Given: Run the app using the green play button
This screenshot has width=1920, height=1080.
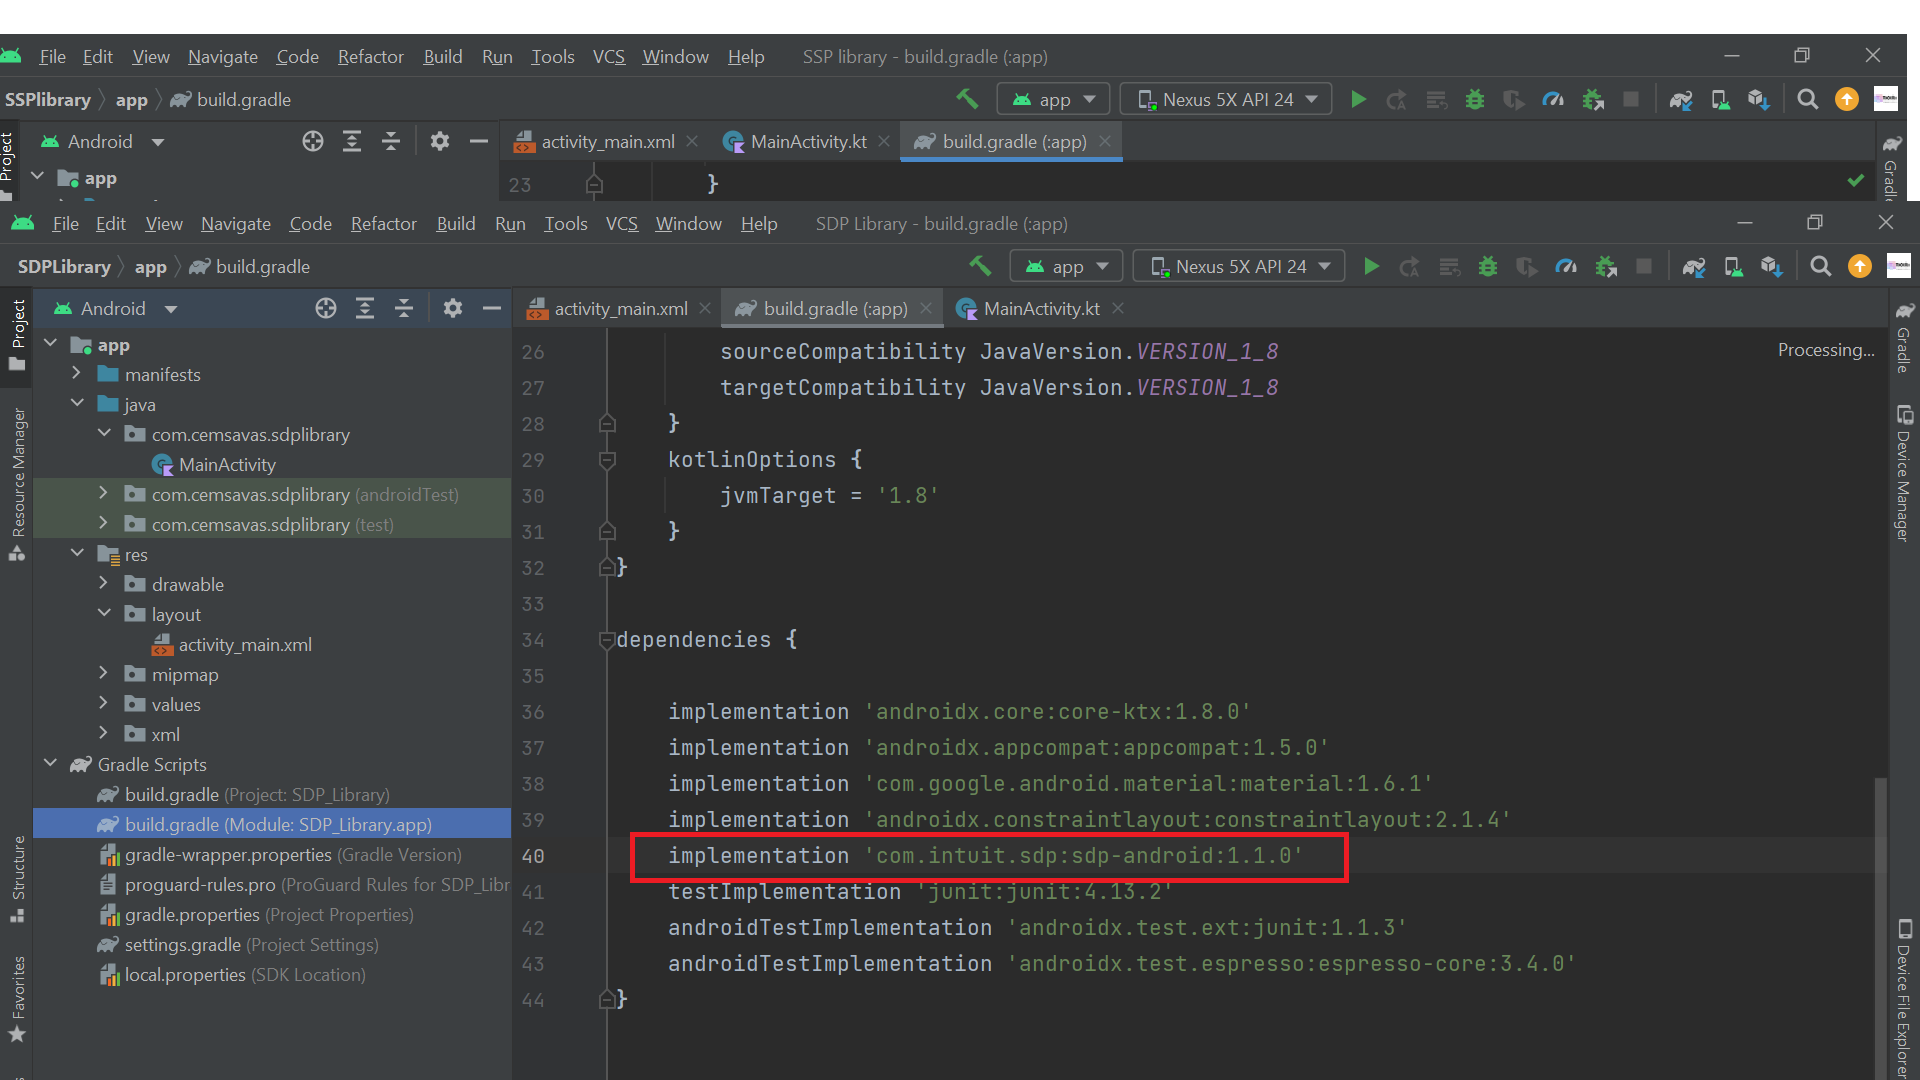Looking at the screenshot, I should tap(1371, 266).
